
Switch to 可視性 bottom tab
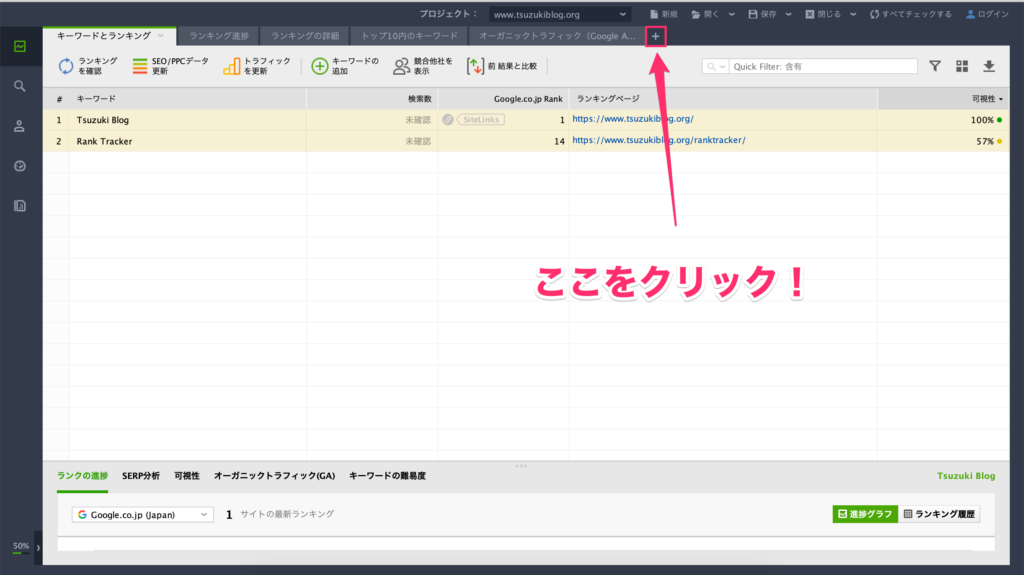(187, 476)
